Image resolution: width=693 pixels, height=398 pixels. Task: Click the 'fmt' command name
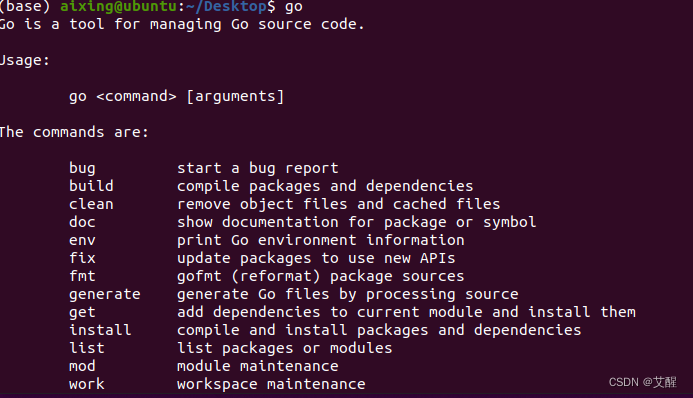(82, 276)
